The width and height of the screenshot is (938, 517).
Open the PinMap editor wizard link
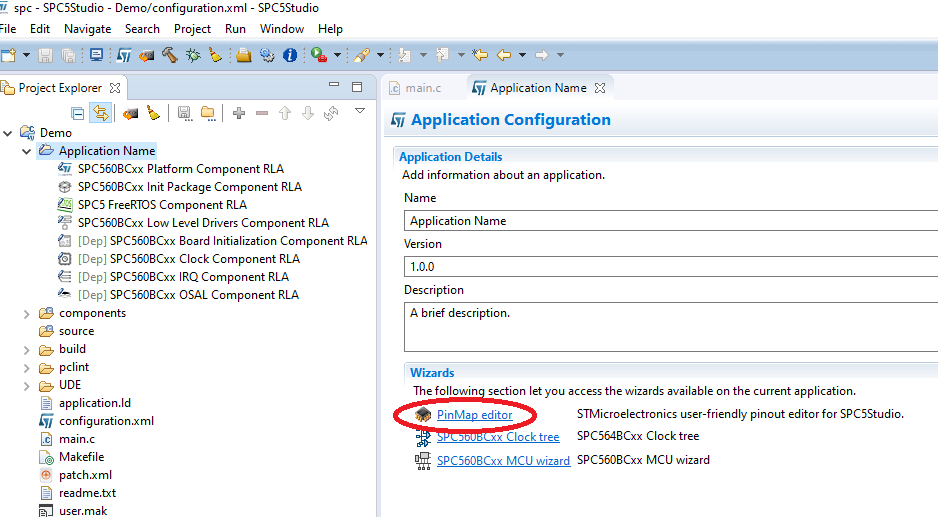[474, 415]
